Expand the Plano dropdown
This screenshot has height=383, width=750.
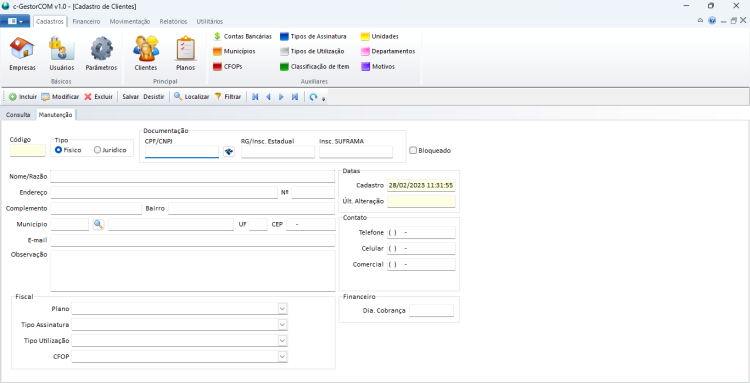pos(282,309)
